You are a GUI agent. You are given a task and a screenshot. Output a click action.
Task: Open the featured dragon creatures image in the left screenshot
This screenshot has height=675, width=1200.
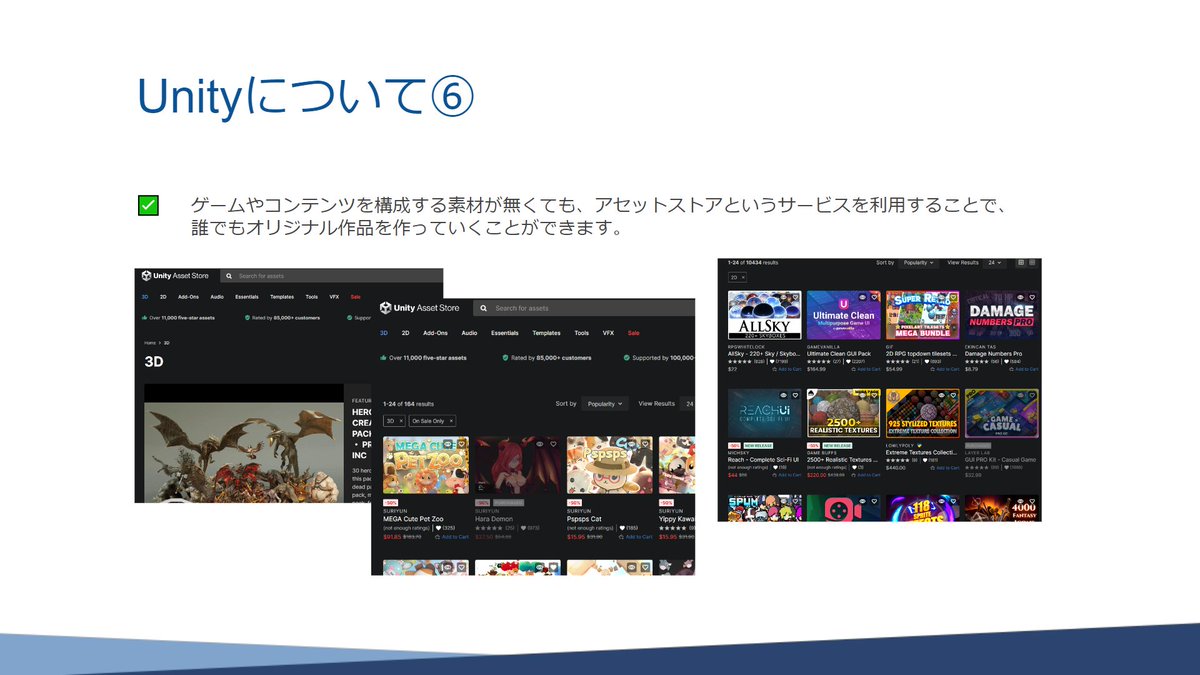[245, 443]
